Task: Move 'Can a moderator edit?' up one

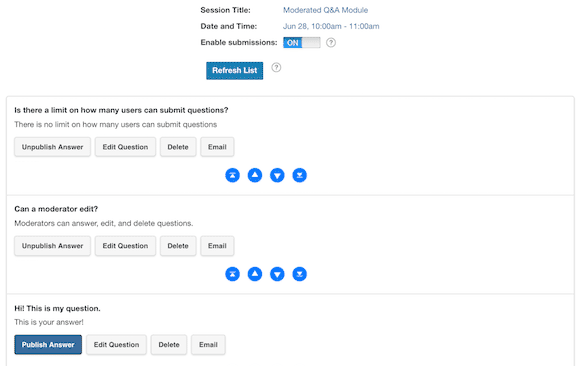Action: click(x=255, y=274)
